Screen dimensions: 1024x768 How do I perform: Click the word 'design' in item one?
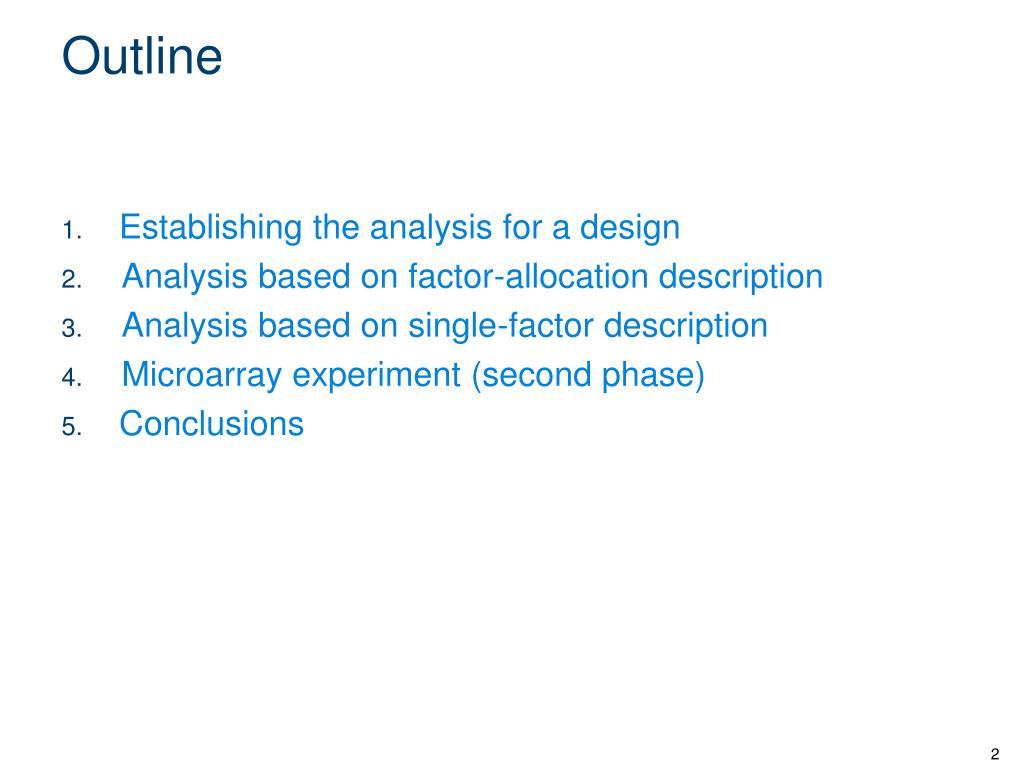click(x=630, y=228)
